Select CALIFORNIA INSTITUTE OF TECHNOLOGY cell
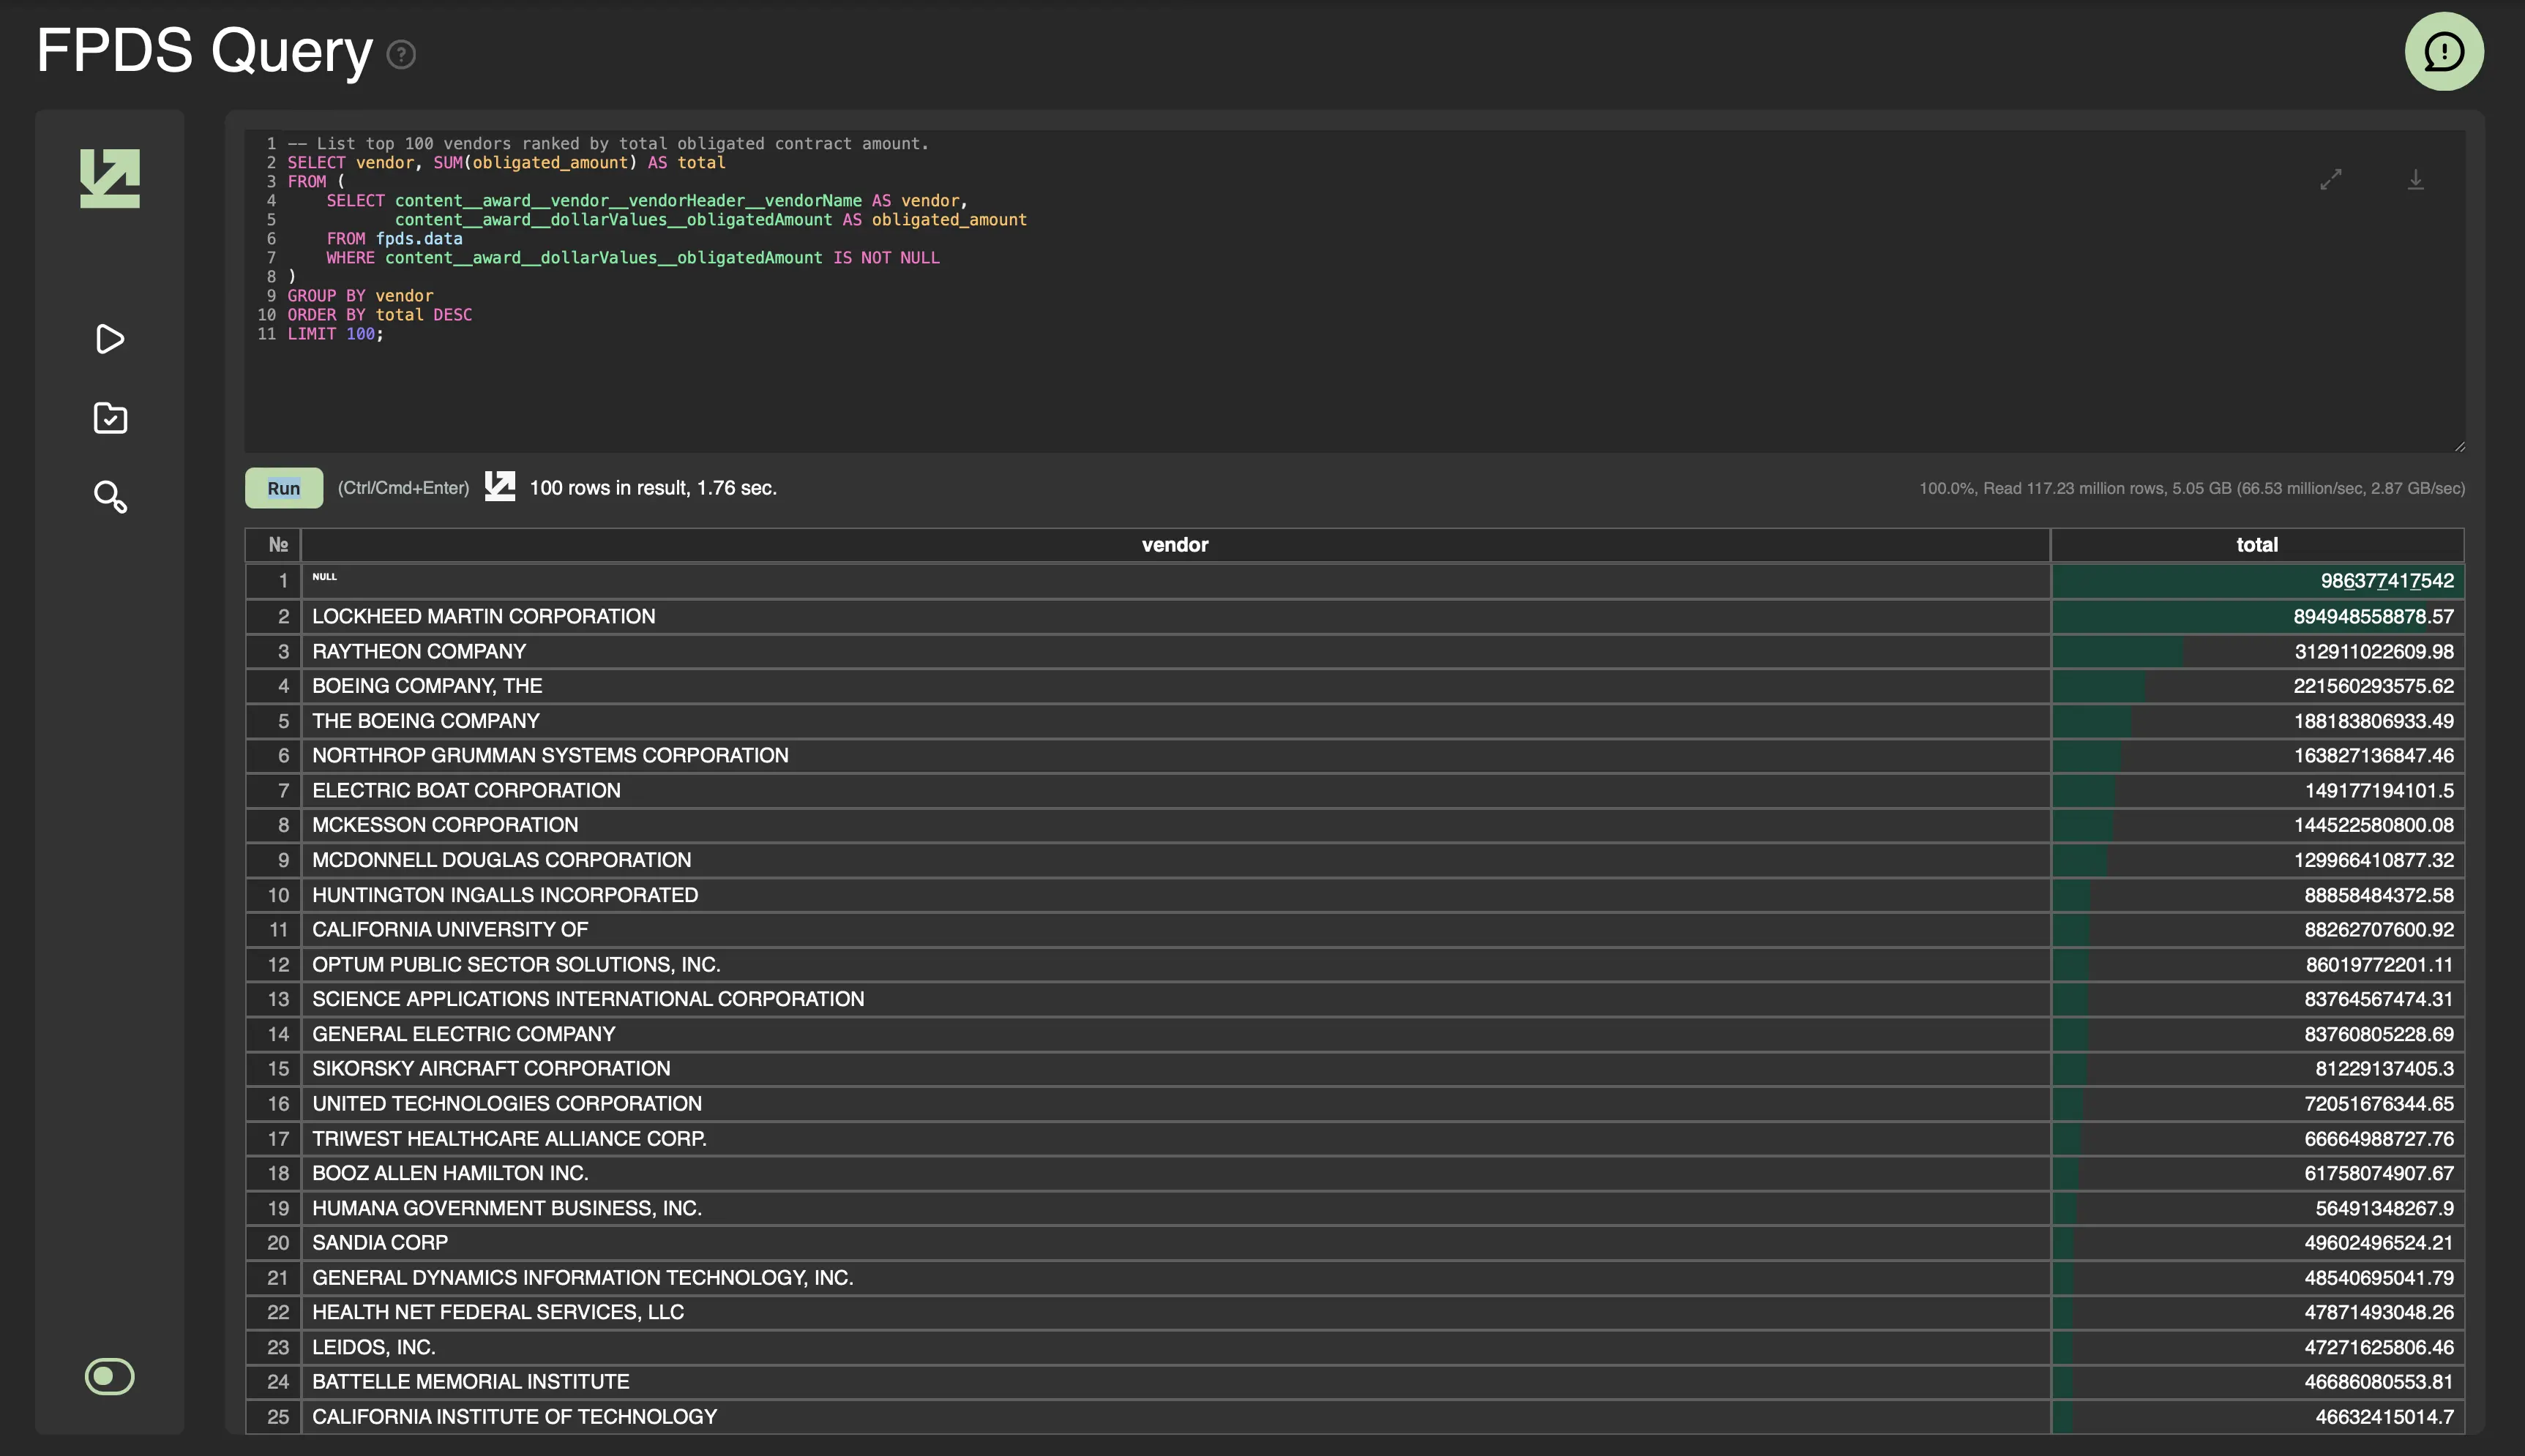Screen dimensions: 2525x1456 (x=1175, y=1416)
